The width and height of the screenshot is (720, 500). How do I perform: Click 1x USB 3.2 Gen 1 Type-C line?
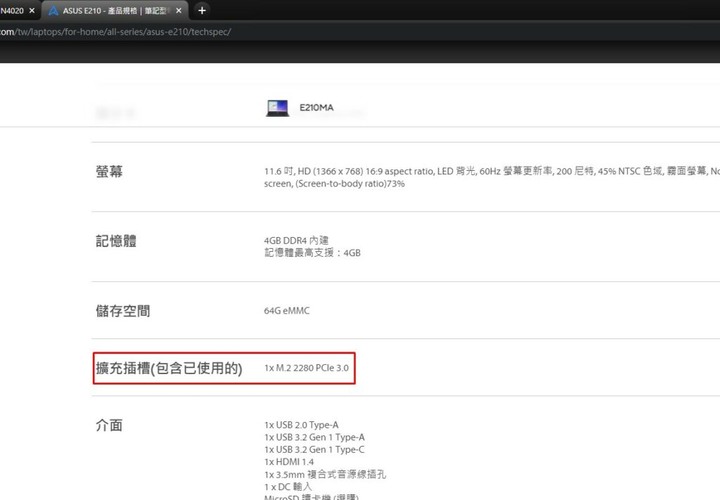pos(315,450)
